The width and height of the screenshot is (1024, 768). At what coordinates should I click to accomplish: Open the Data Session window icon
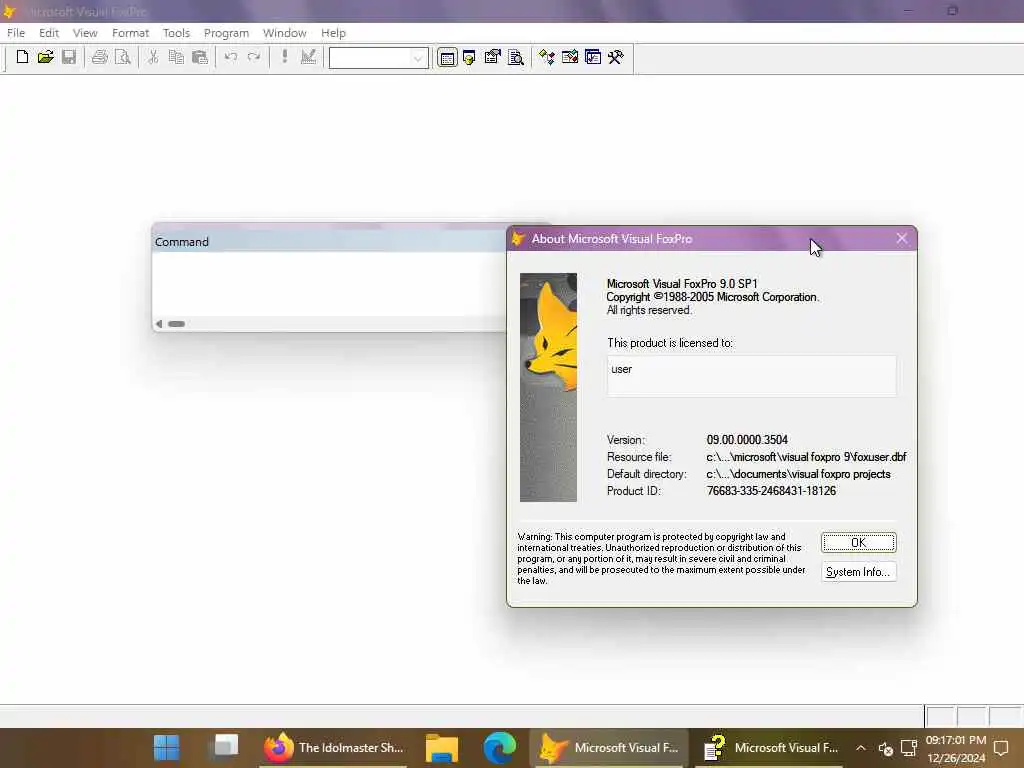tap(470, 57)
